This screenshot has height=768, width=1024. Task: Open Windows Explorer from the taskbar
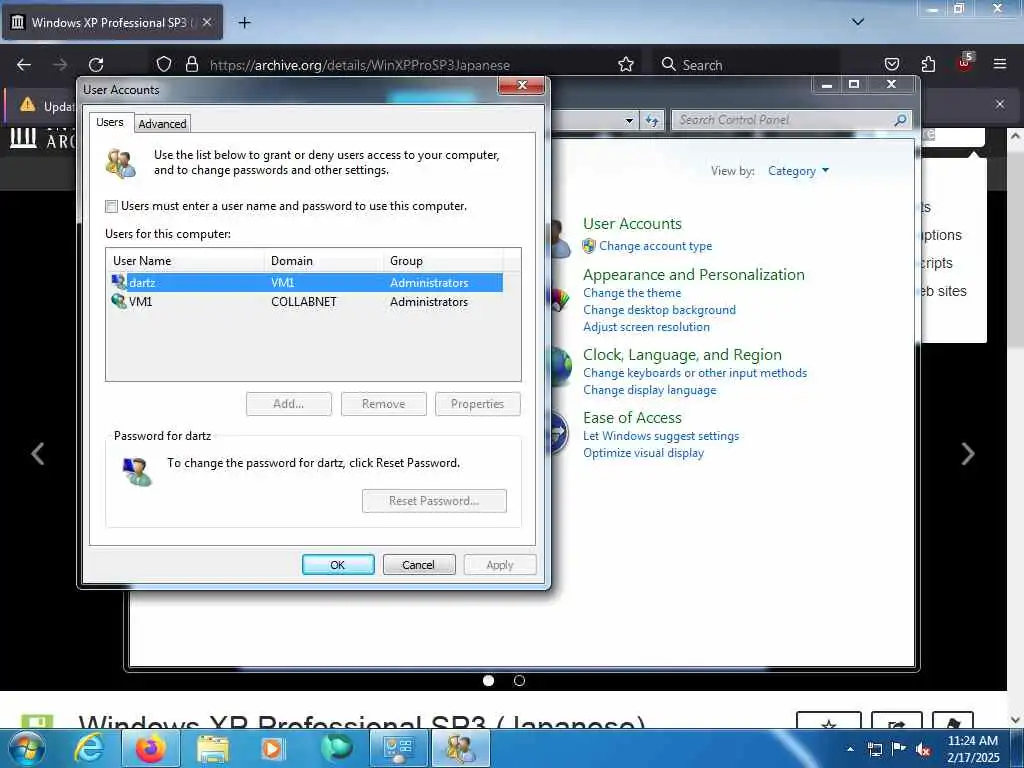point(213,748)
